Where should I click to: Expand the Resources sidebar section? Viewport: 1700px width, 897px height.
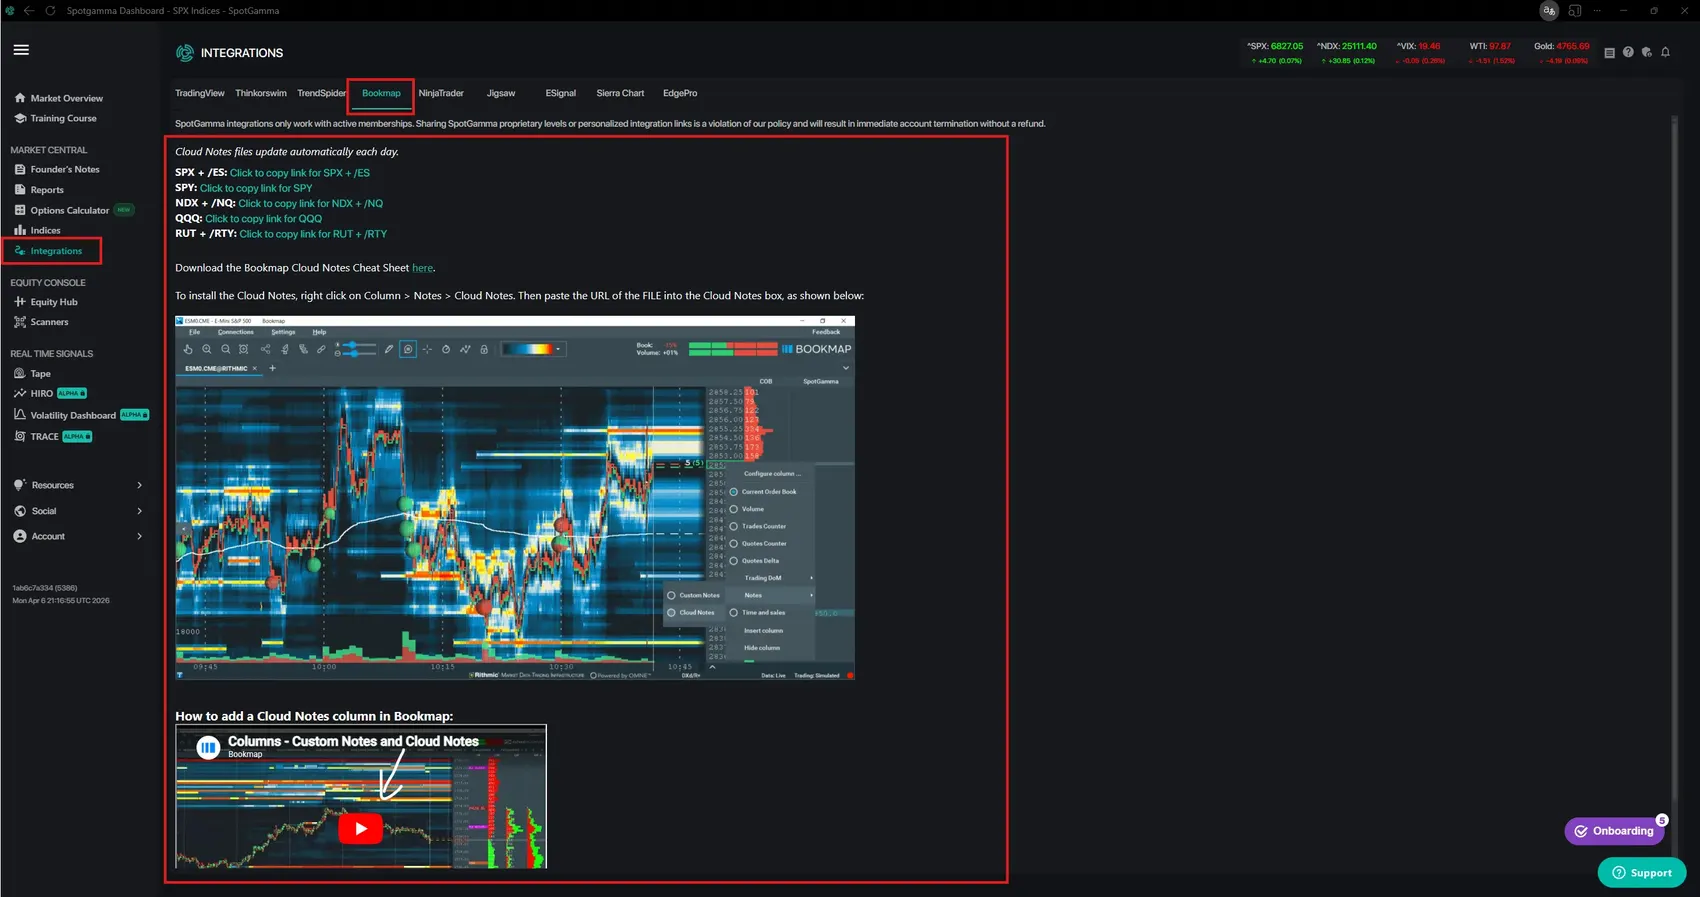(78, 485)
